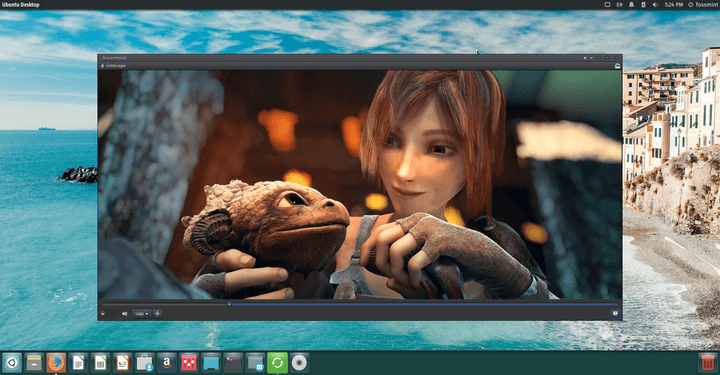Open LibreOffice Calc from the dock

coord(100,363)
